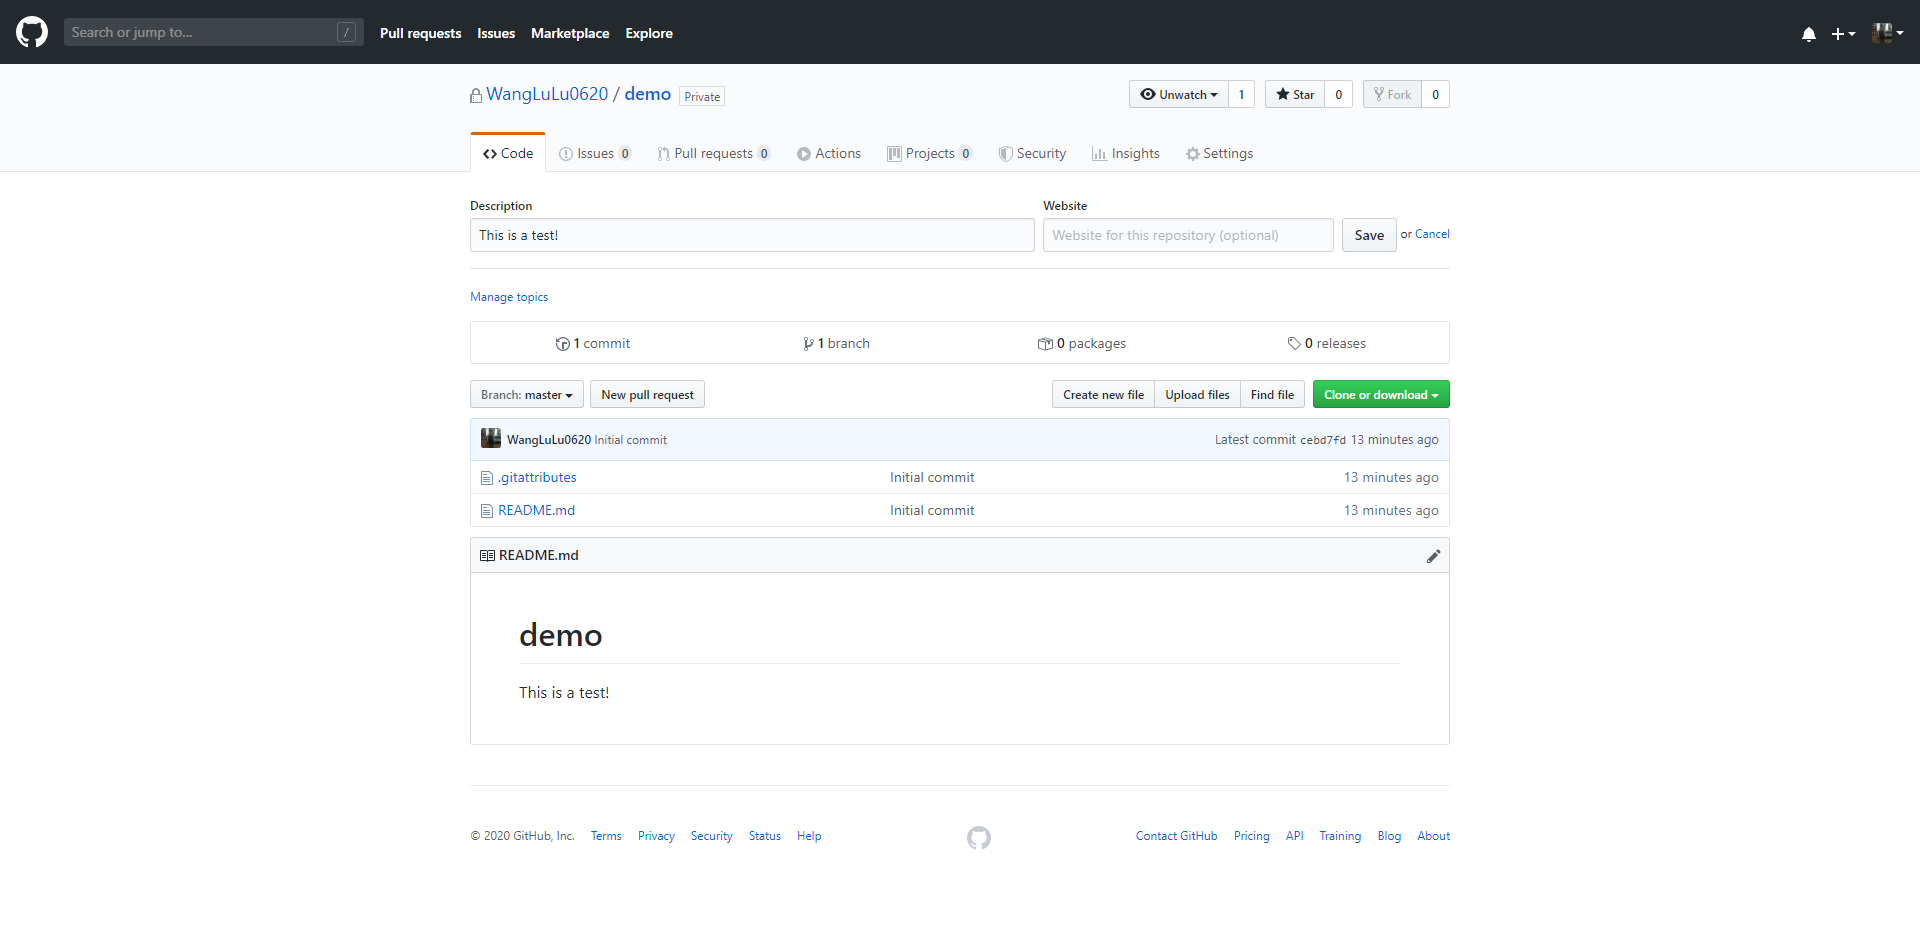Screen dimensions: 1920x937
Task: Open the repository Pull requests tab
Action: click(714, 153)
